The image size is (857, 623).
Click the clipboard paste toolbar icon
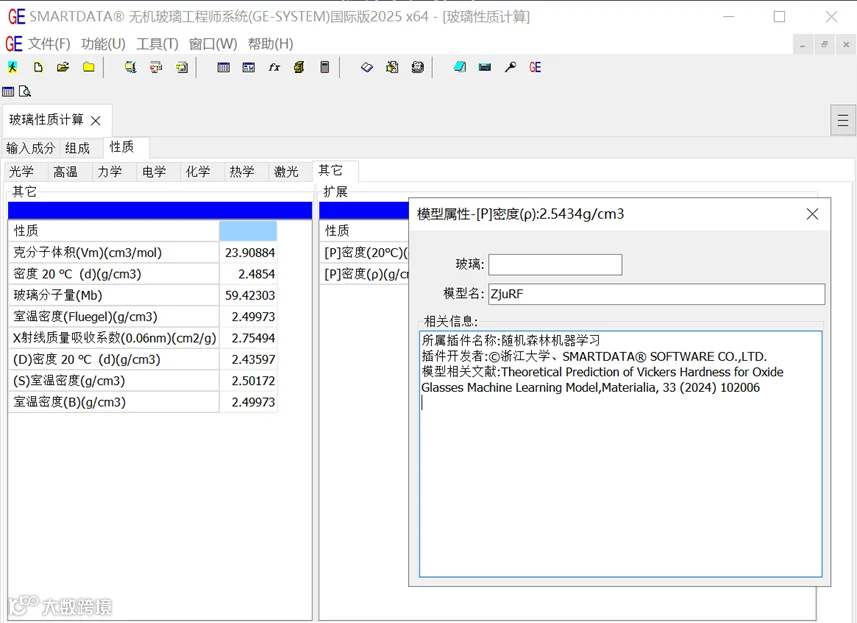[392, 67]
